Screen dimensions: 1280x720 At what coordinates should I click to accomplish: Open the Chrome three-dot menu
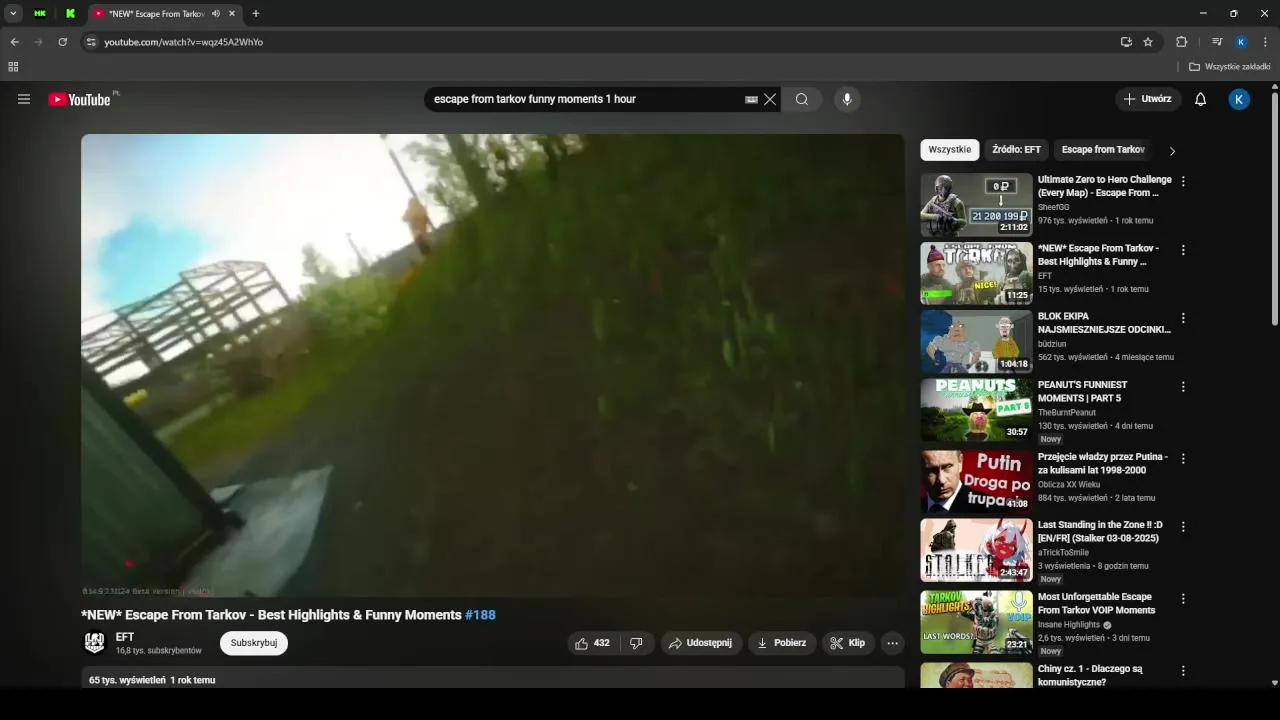pos(1265,42)
